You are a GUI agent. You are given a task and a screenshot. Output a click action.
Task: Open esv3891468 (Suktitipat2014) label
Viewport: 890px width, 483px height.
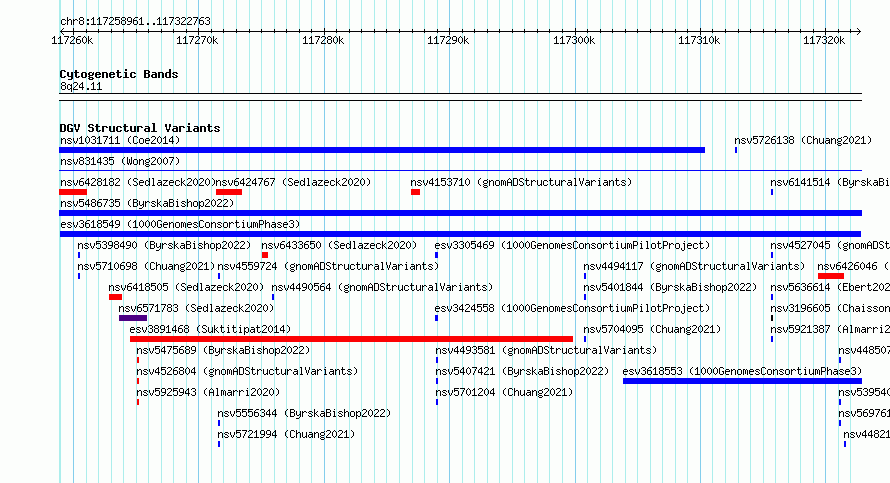(210, 329)
